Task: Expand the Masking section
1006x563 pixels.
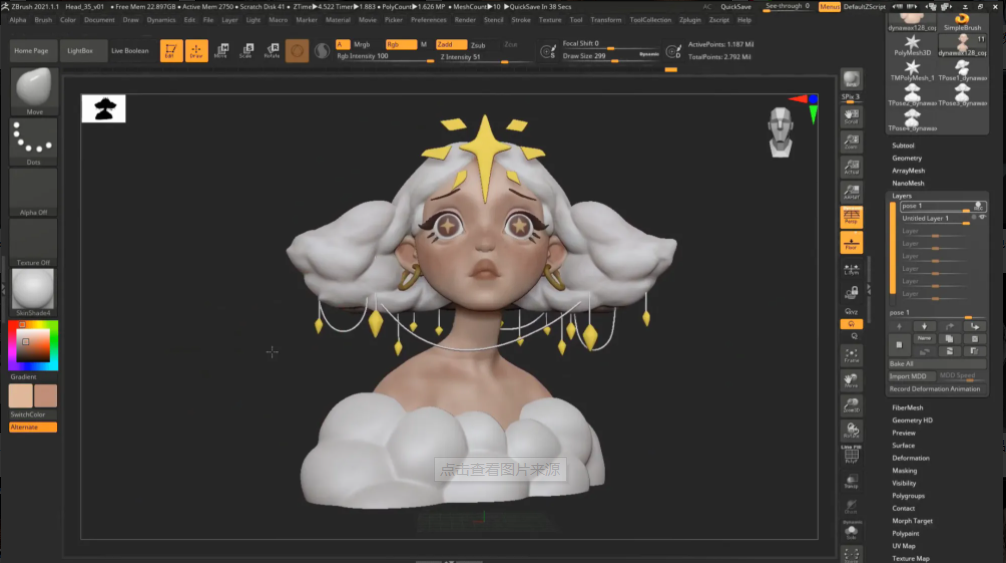Action: (904, 471)
